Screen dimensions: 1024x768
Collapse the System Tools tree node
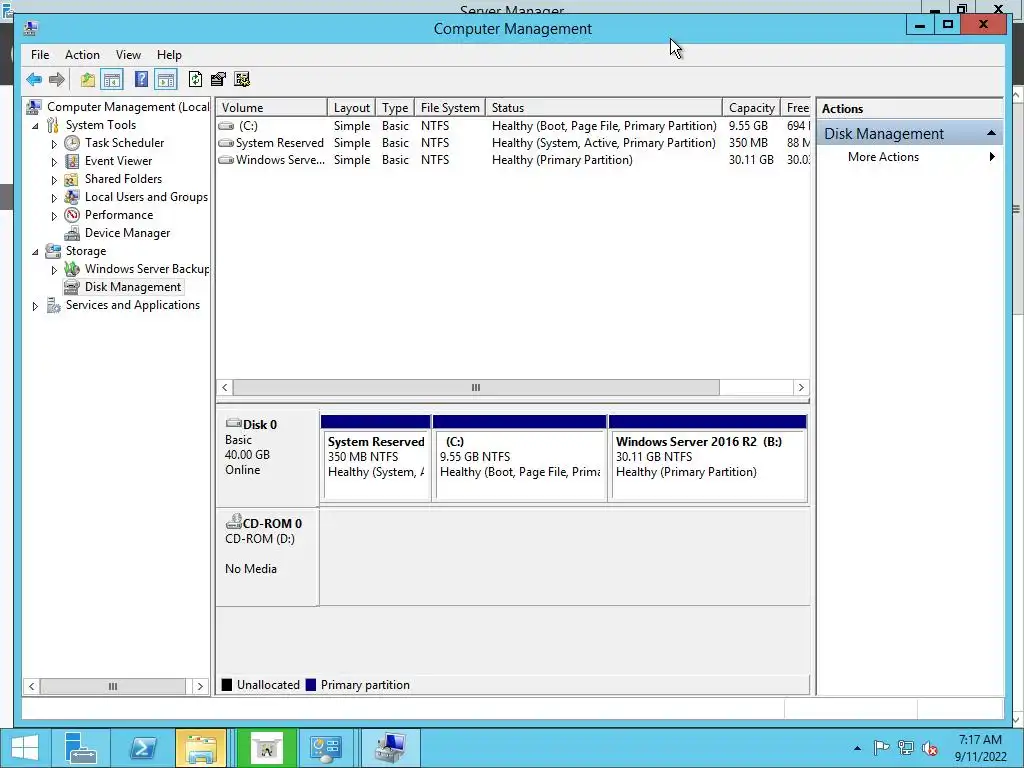coord(35,125)
